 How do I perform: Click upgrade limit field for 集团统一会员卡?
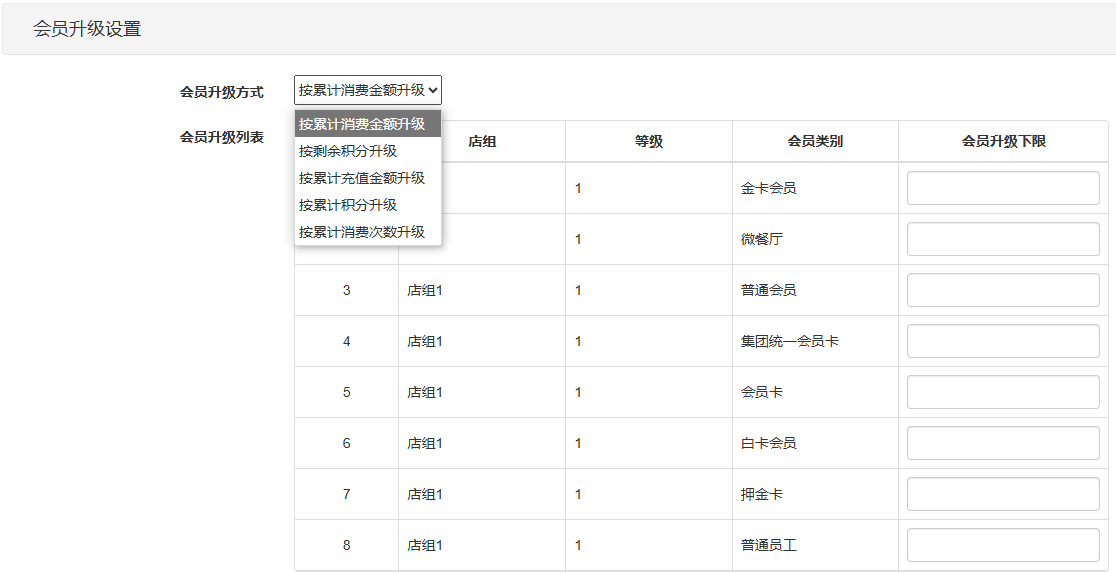click(1003, 342)
